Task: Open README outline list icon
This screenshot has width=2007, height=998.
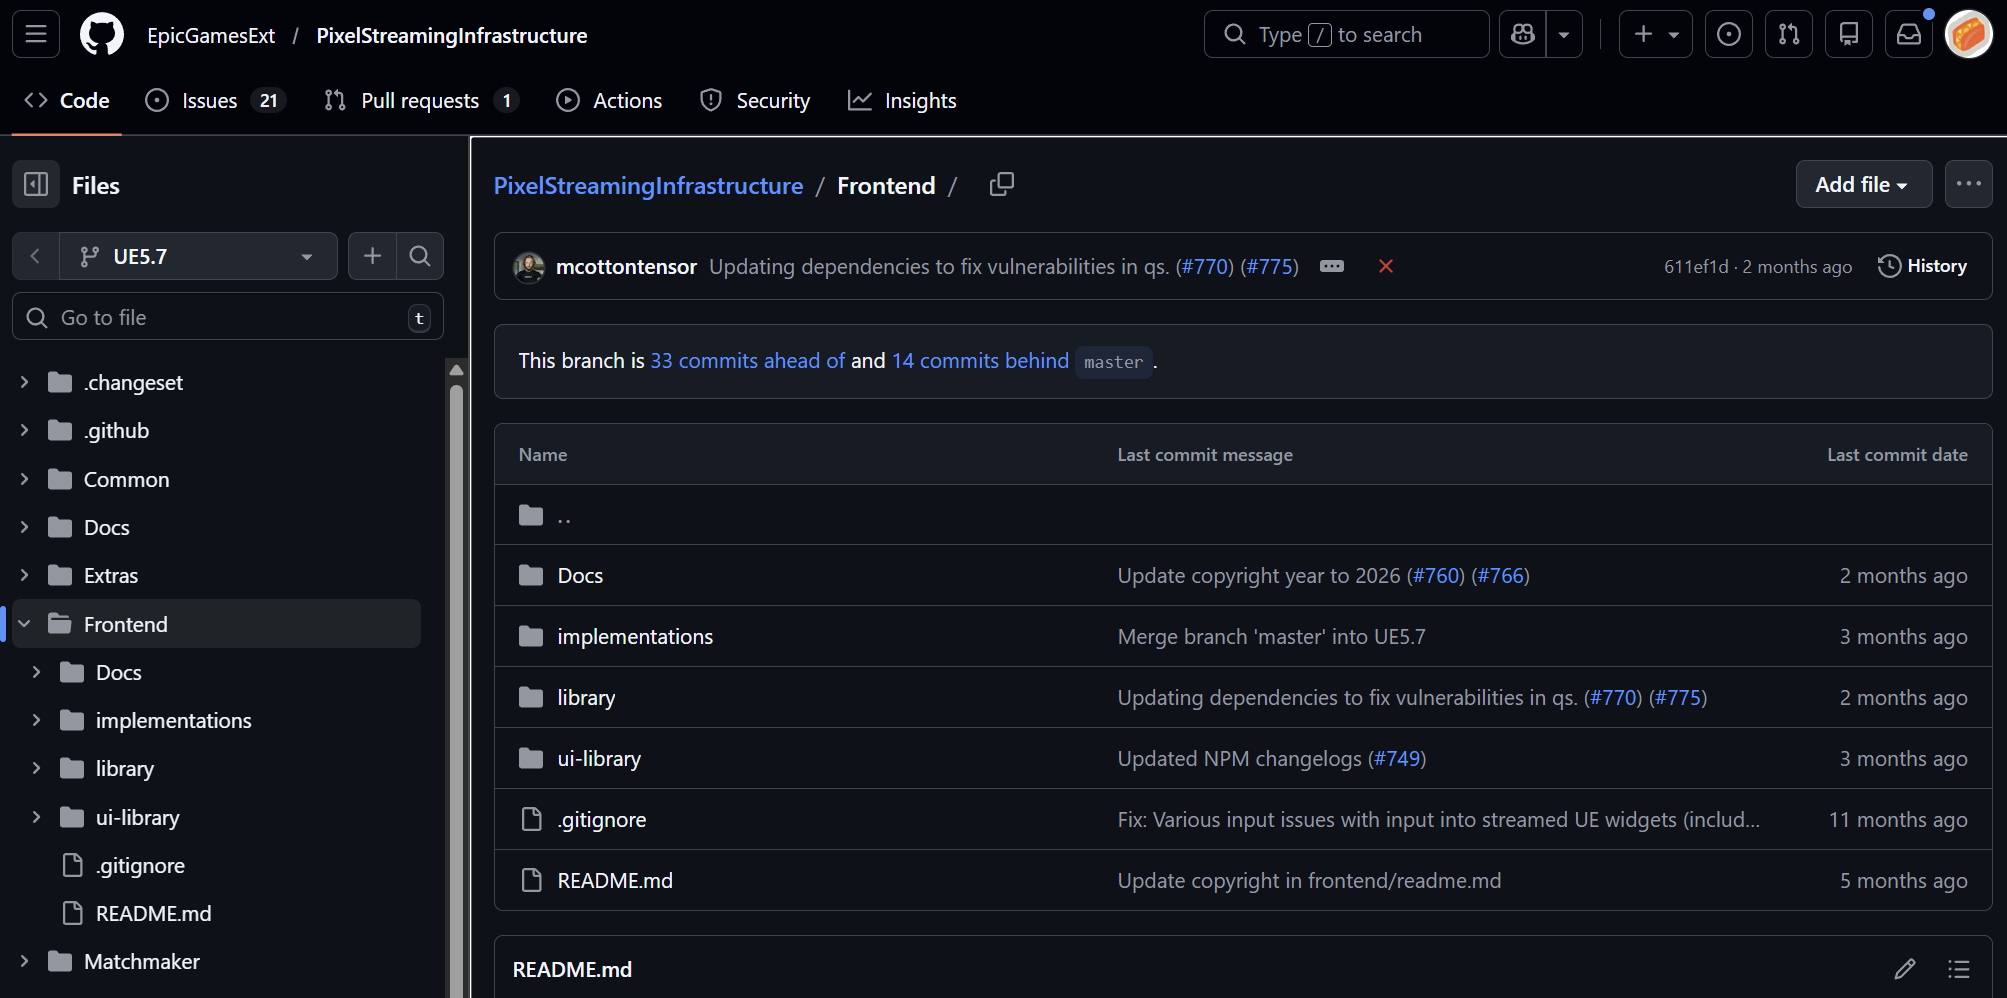Action: pos(1958,969)
